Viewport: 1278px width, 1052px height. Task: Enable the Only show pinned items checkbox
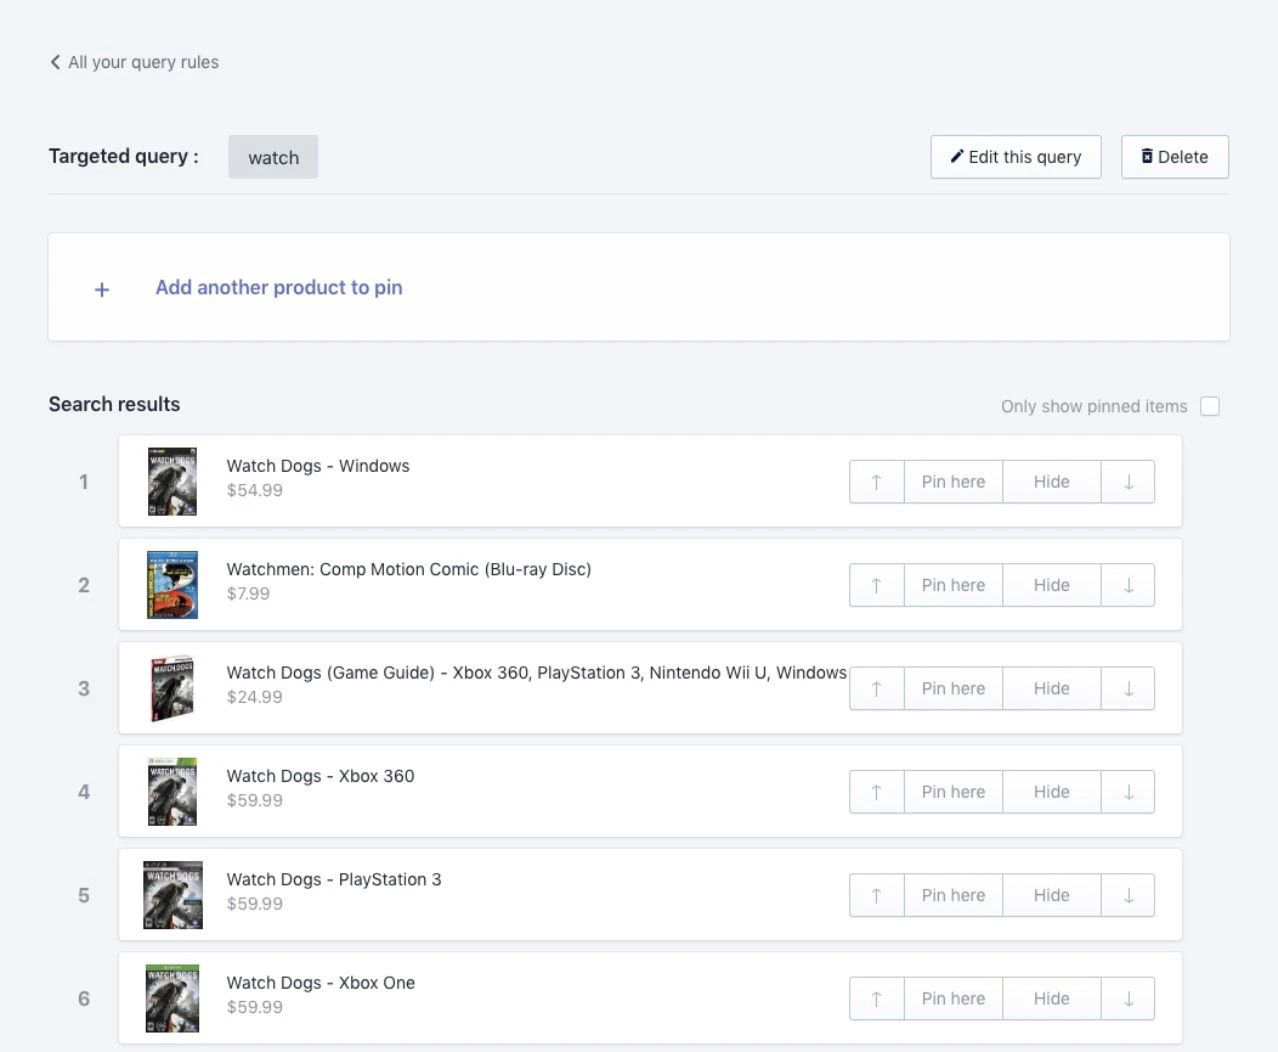click(x=1210, y=406)
